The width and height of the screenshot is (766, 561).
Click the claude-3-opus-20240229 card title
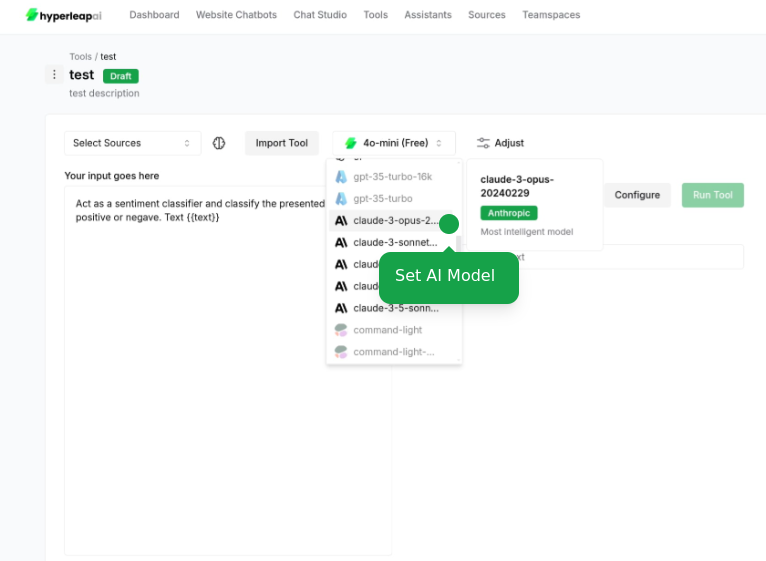tap(517, 186)
